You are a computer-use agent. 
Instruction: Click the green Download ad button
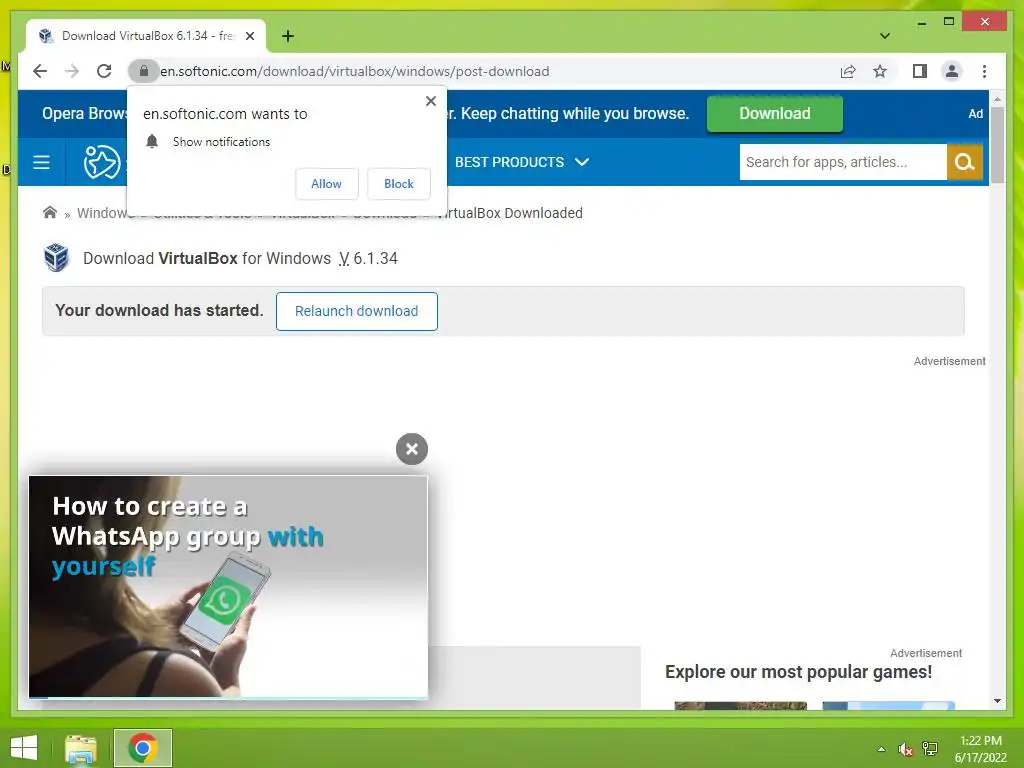point(775,114)
